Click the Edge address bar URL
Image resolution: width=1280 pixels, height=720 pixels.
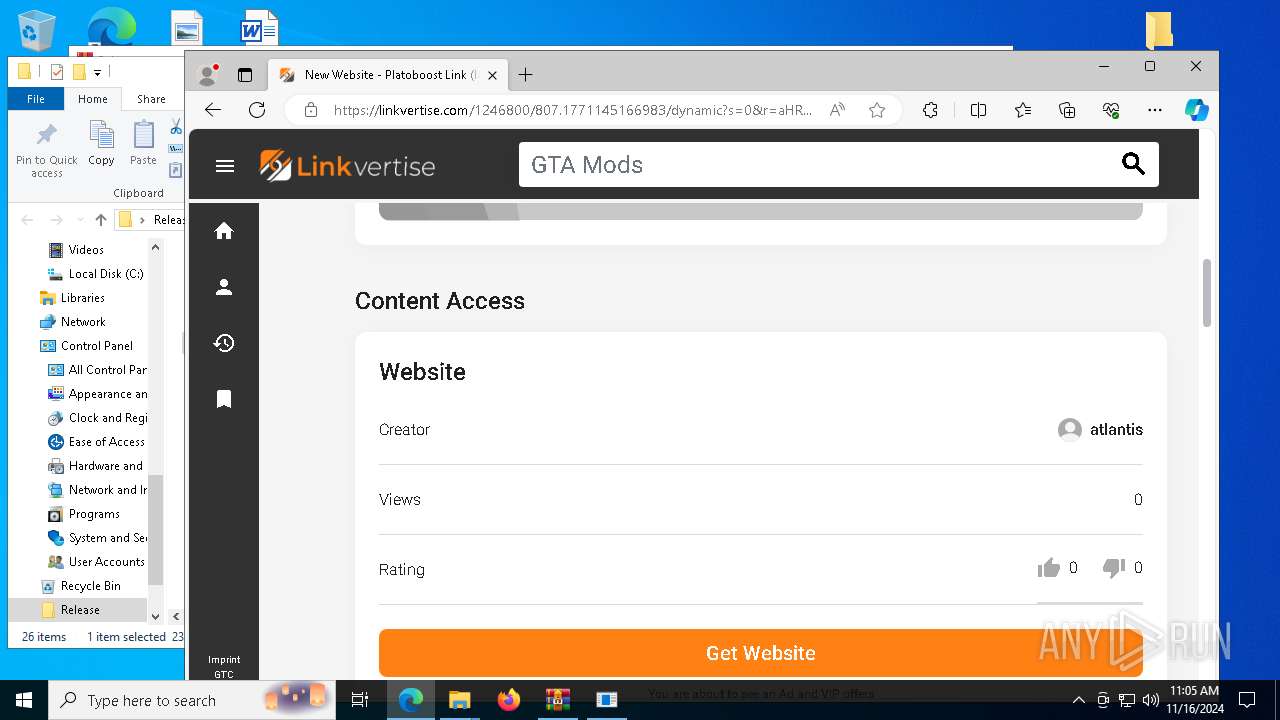coord(573,110)
